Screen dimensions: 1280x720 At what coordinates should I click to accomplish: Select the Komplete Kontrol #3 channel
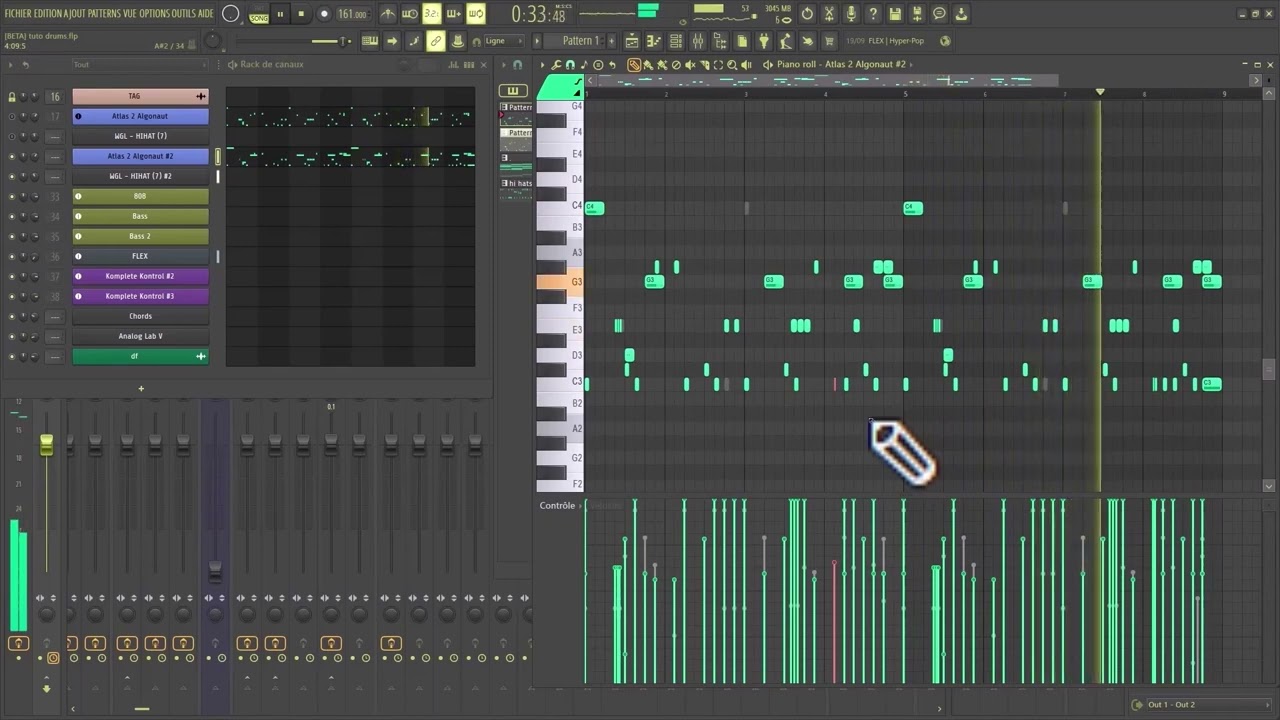tap(140, 297)
